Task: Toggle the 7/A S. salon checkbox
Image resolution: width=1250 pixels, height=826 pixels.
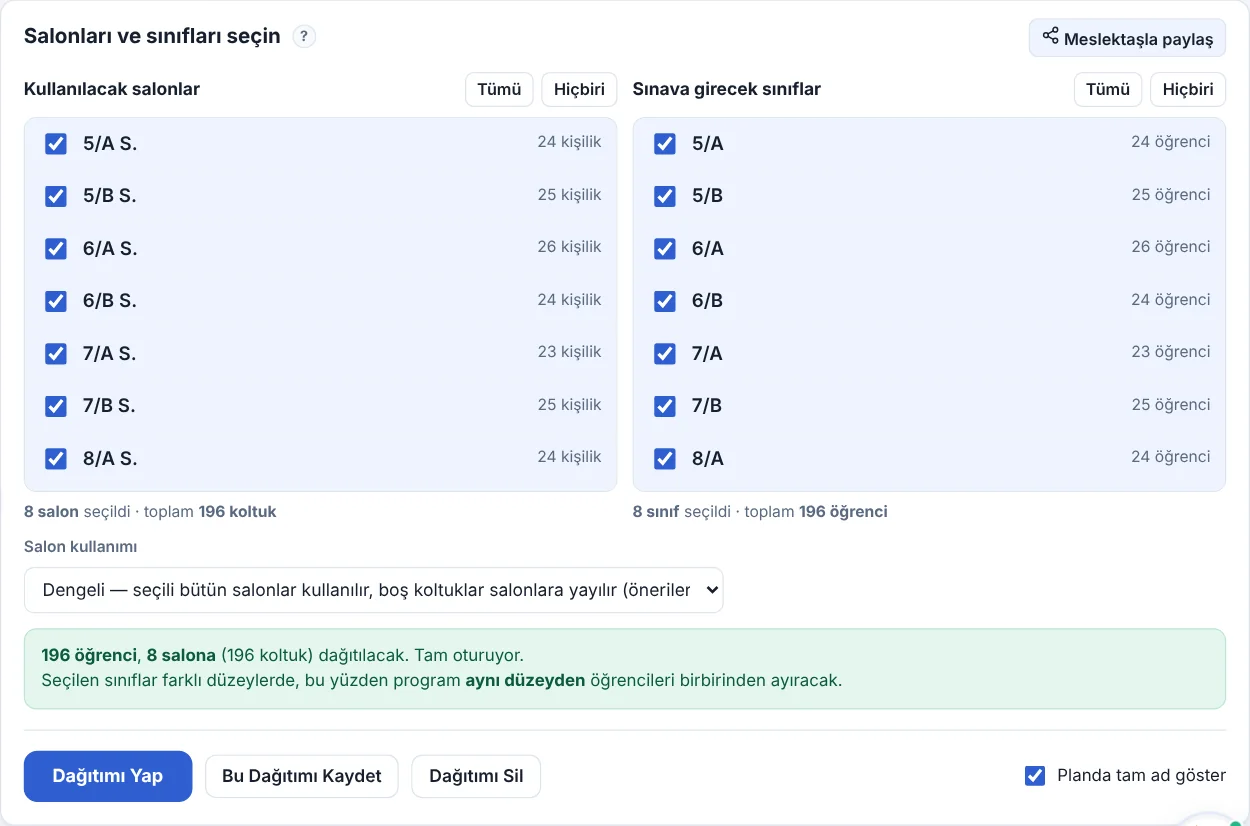Action: click(56, 354)
